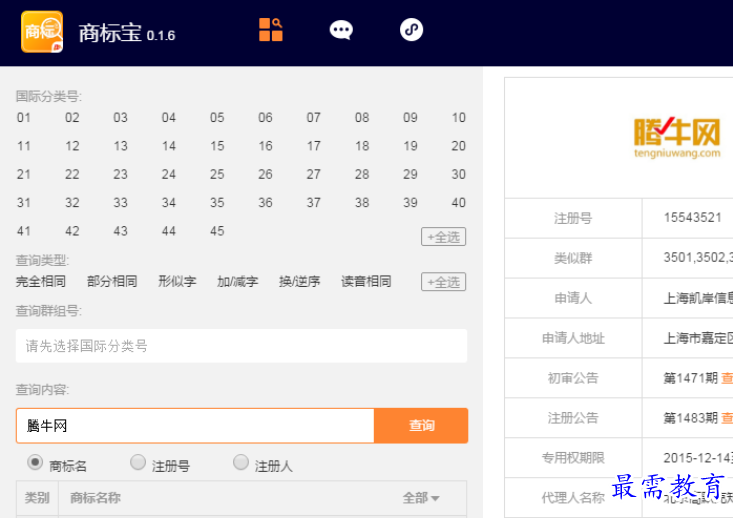The width and height of the screenshot is (733, 518).
Task: Click the 查询群组号 input field
Action: [241, 346]
